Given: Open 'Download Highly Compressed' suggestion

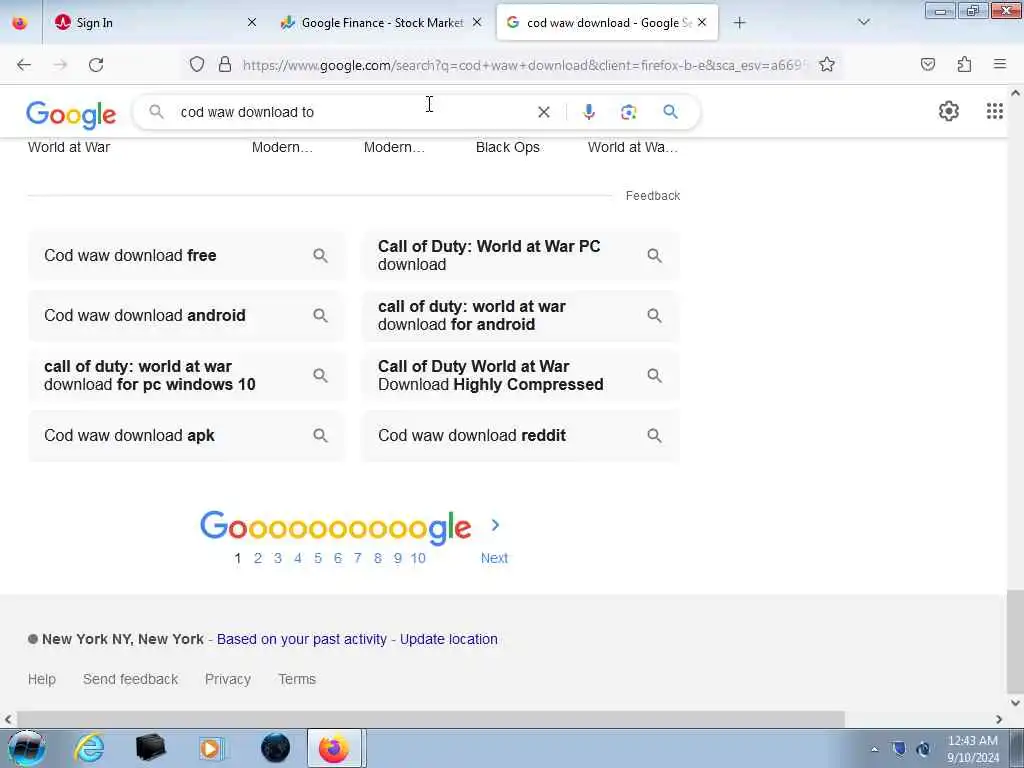Looking at the screenshot, I should (x=520, y=376).
